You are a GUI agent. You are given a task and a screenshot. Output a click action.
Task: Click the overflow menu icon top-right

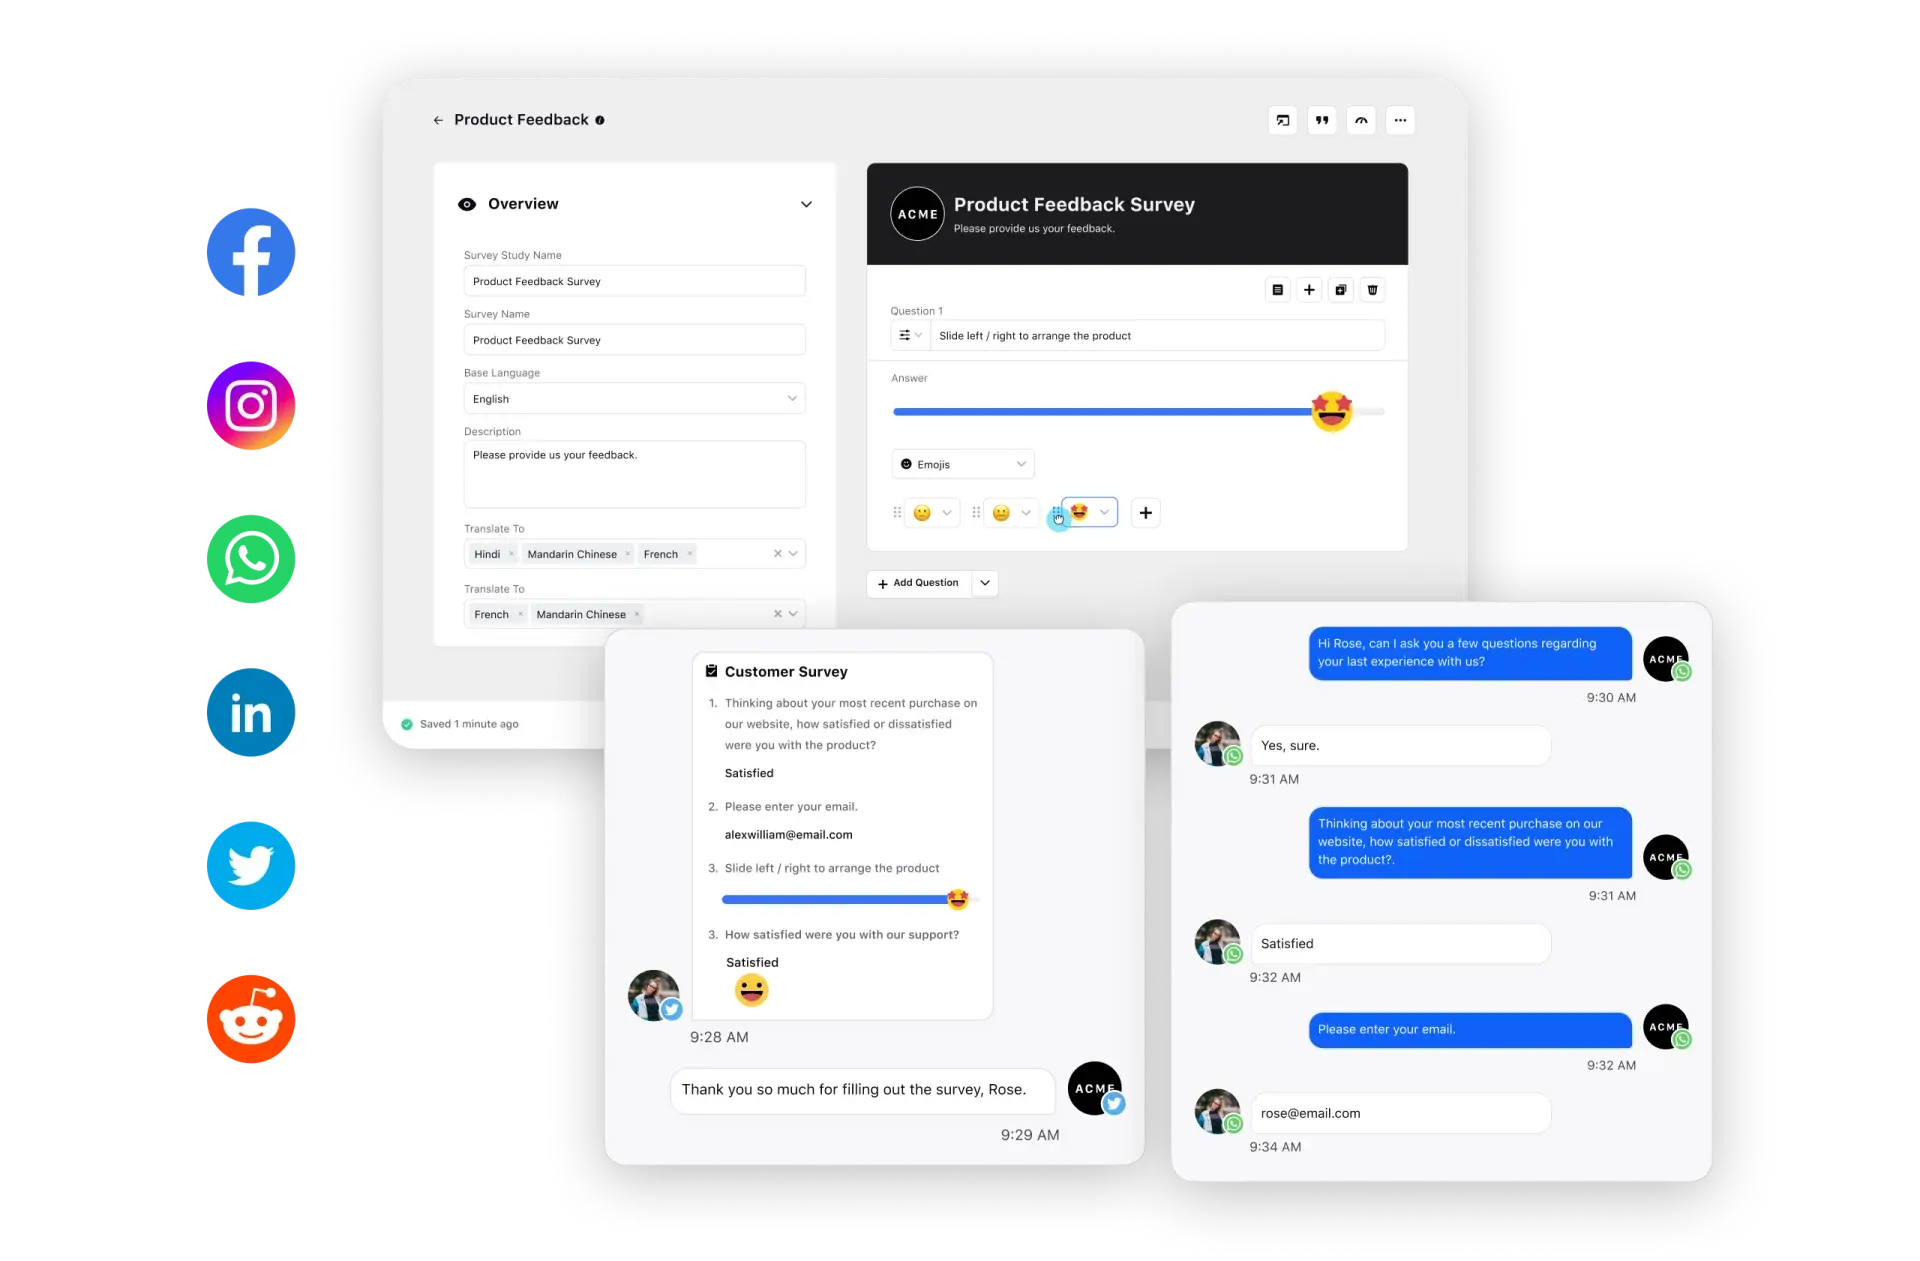point(1400,120)
